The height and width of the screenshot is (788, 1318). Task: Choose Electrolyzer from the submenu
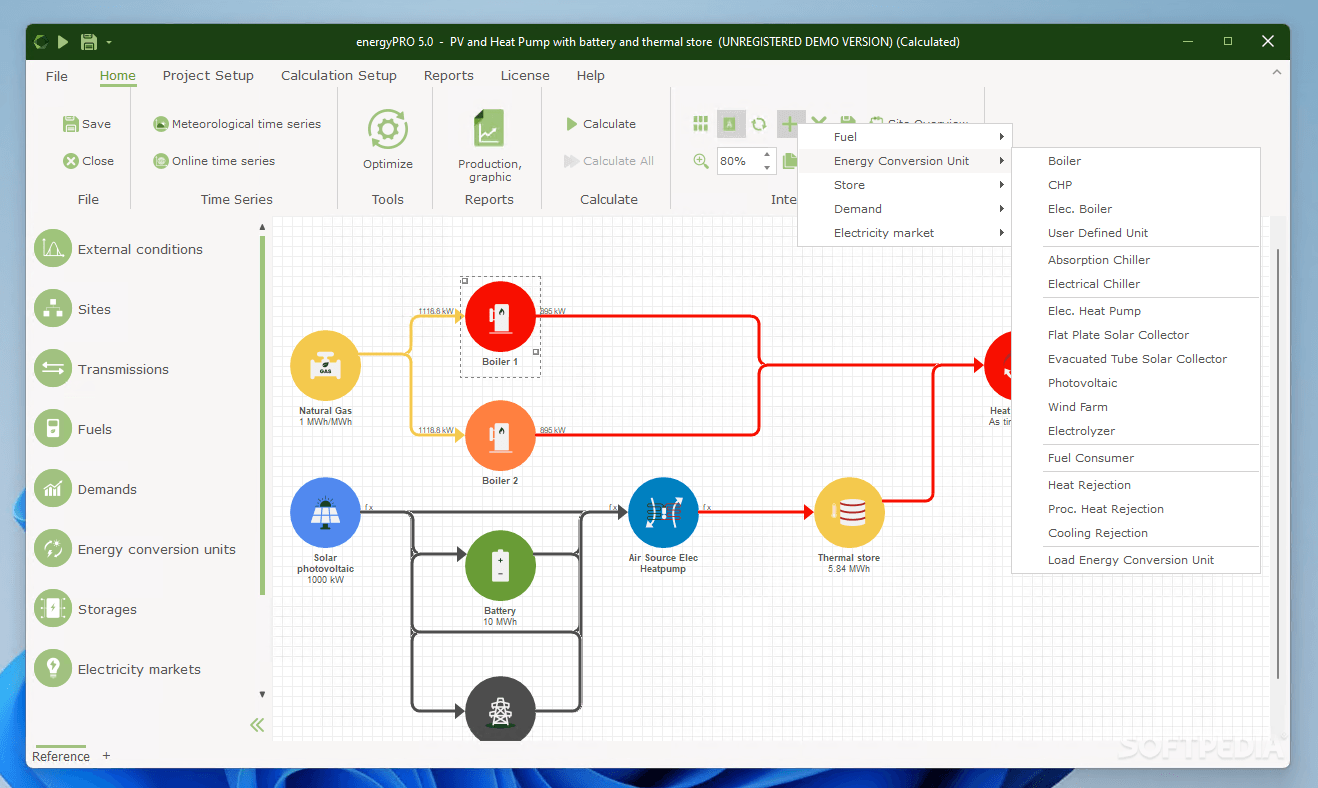[x=1136, y=431]
